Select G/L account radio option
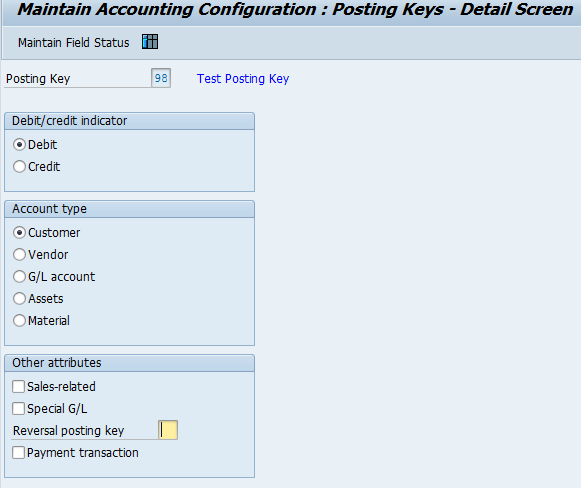The width and height of the screenshot is (581, 488). coord(19,276)
